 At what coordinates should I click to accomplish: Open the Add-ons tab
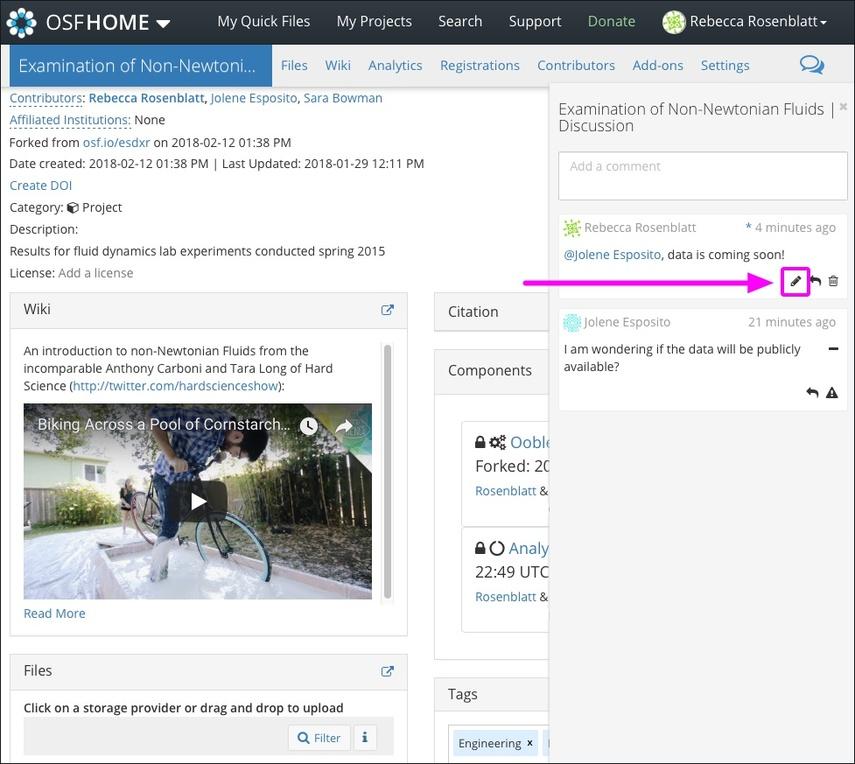(x=658, y=65)
